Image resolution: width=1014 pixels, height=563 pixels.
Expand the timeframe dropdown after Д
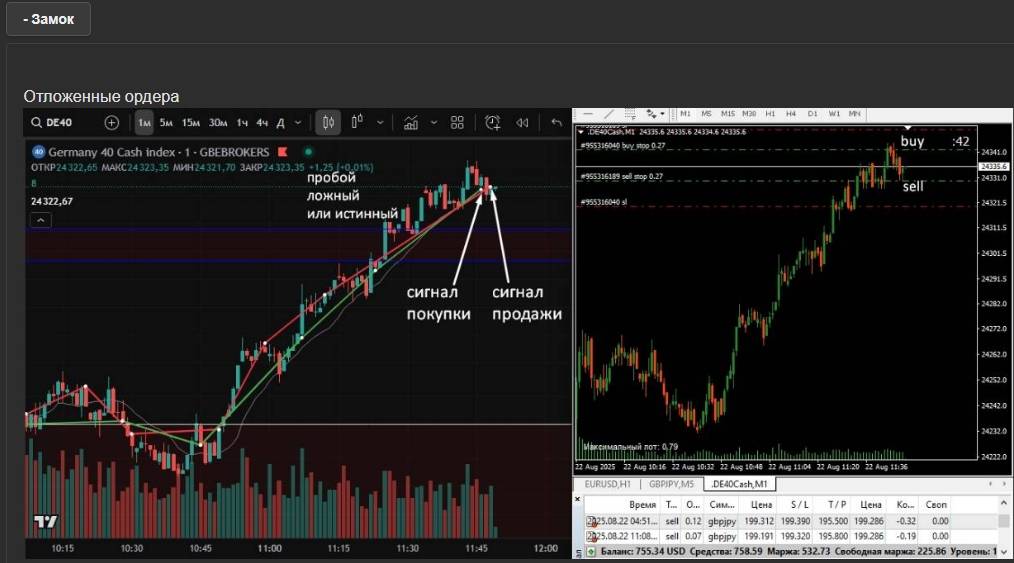(x=298, y=123)
